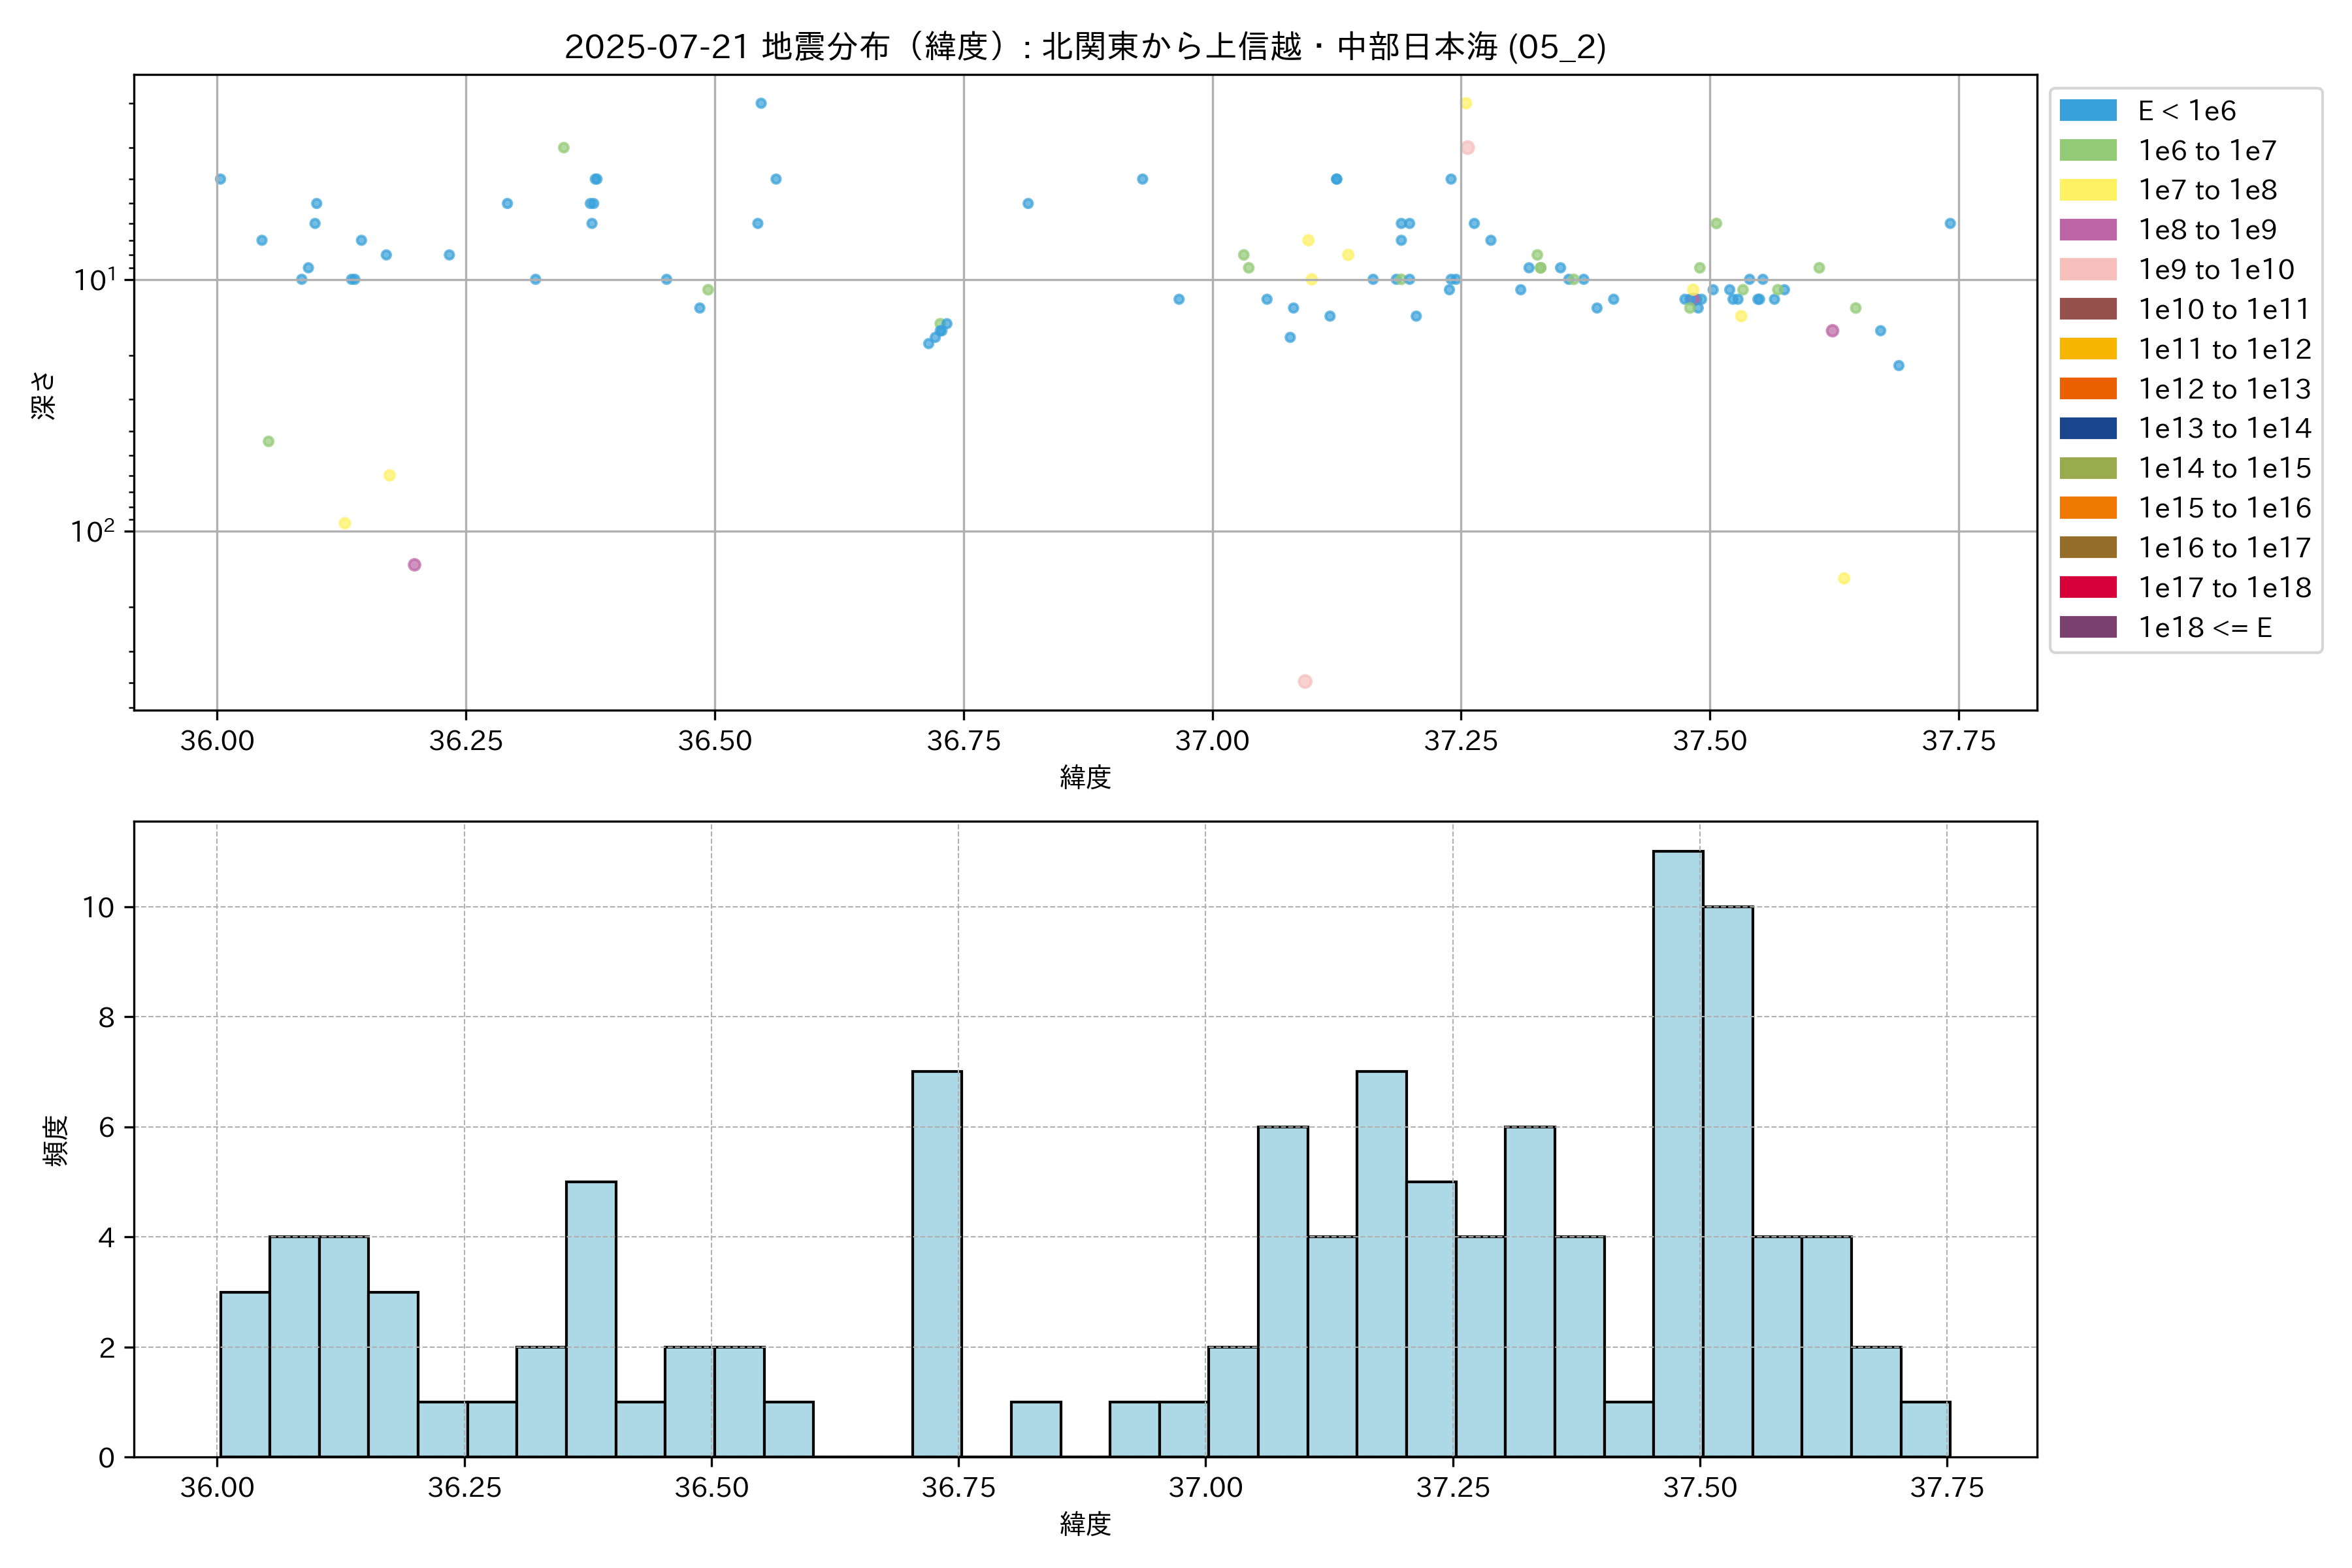
Task: Click the purple 1e8 to 1e9 legend swatch
Action: tap(2088, 230)
